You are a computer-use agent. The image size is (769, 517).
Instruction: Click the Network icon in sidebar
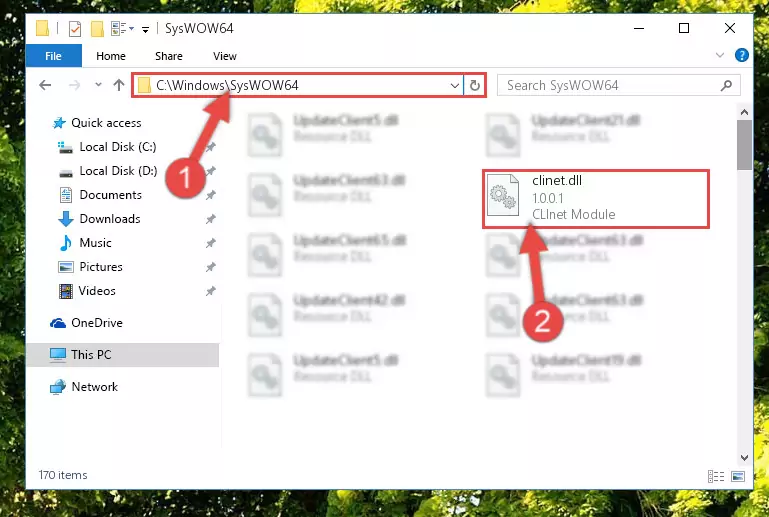tap(58, 387)
